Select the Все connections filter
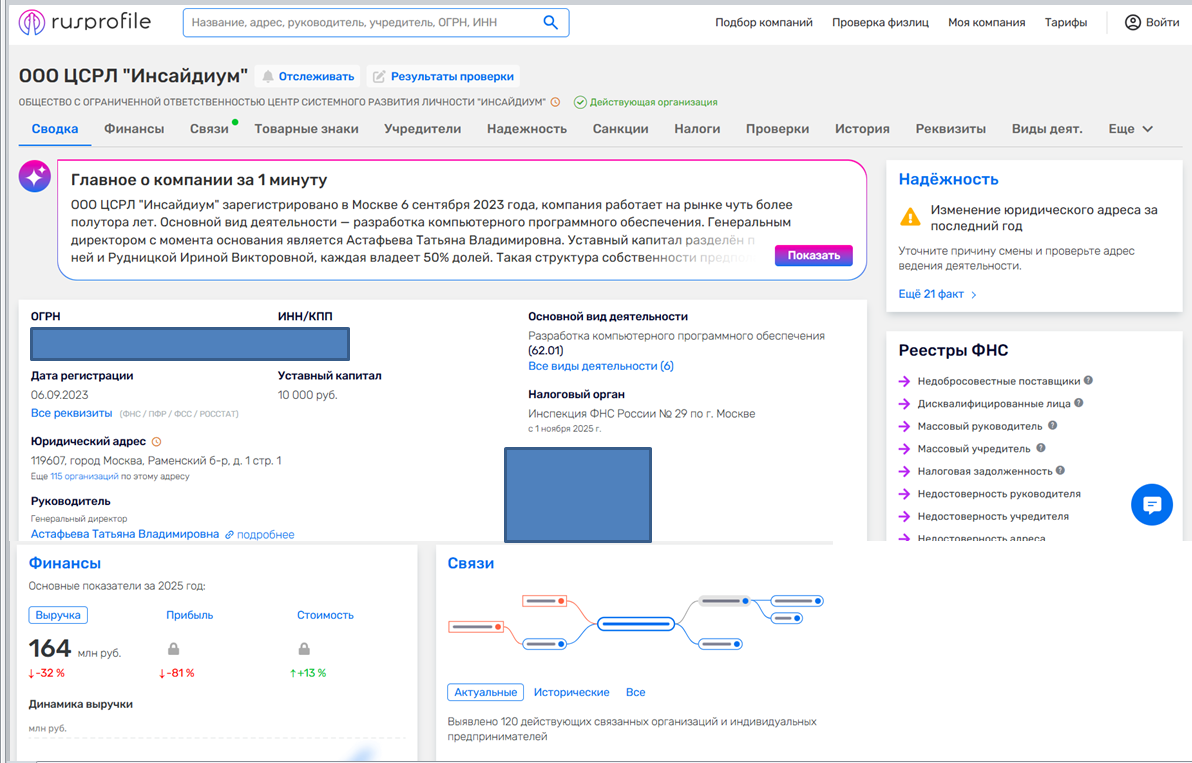This screenshot has width=1192, height=763. point(636,692)
